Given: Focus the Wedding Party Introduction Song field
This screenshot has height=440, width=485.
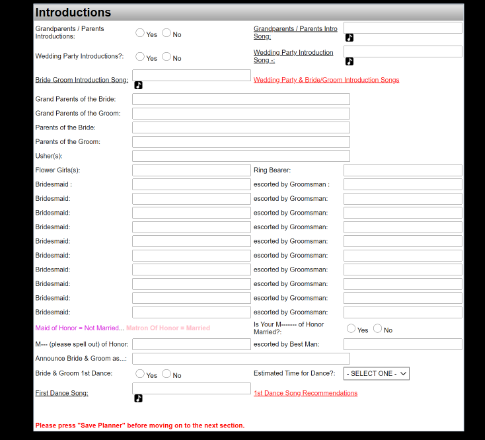Looking at the screenshot, I should (x=403, y=52).
